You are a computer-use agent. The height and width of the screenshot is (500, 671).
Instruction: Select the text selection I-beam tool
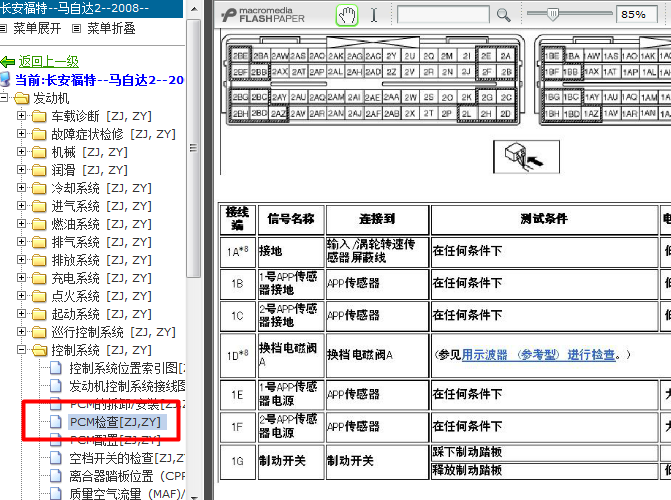(374, 15)
